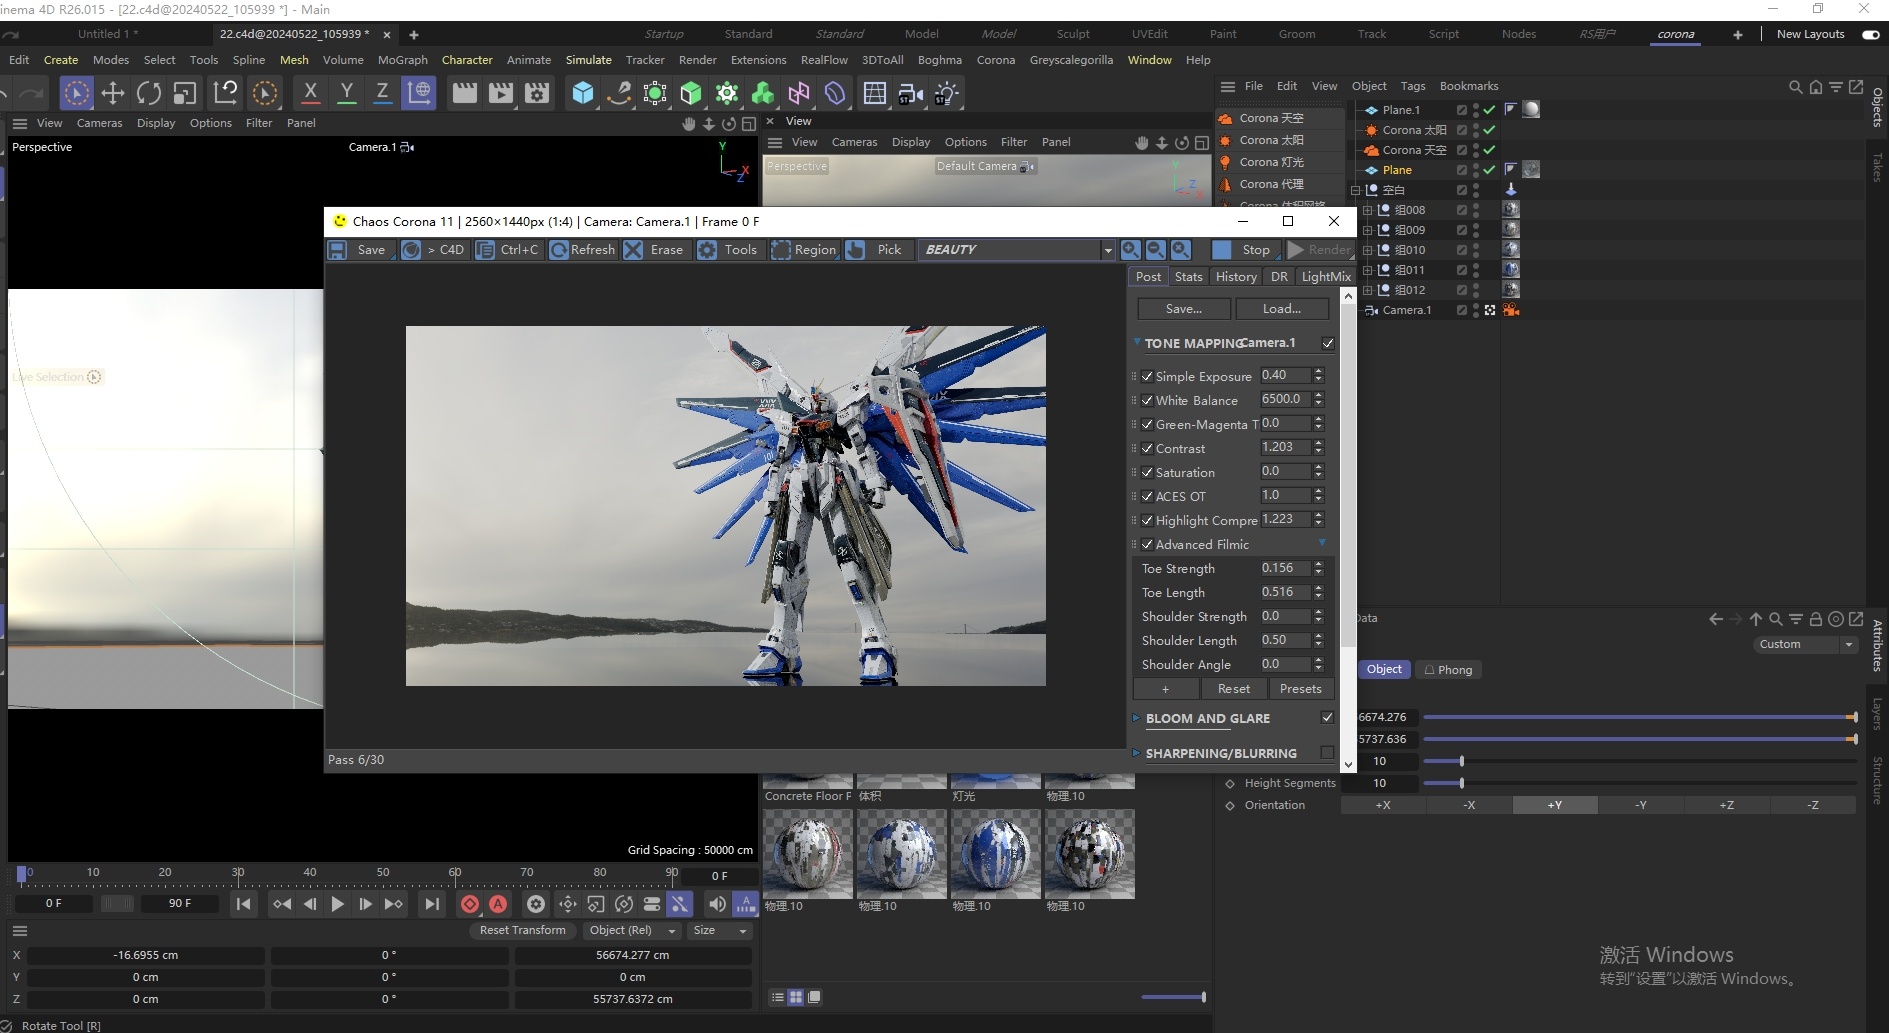Screen dimensions: 1889x1033
Task: Adjust the Height Segments slider
Action: tap(1461, 783)
